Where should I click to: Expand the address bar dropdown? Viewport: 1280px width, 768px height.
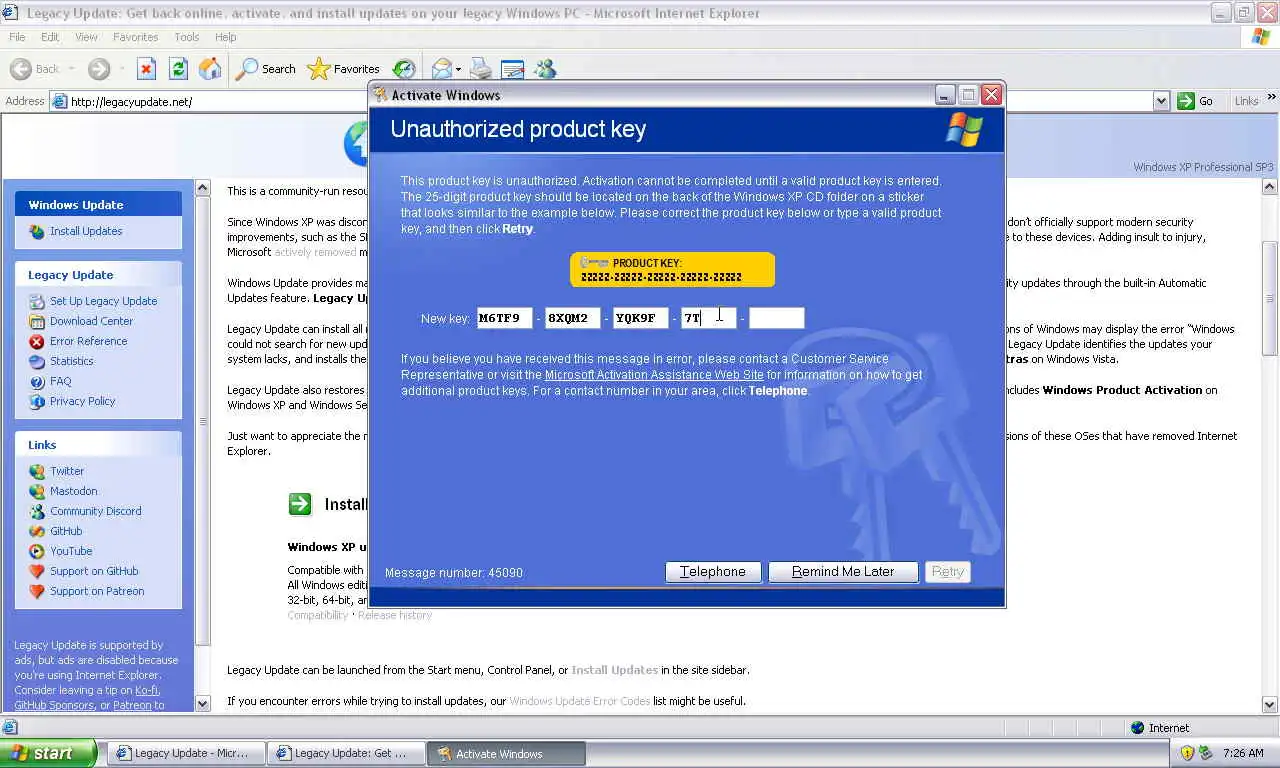click(1161, 101)
